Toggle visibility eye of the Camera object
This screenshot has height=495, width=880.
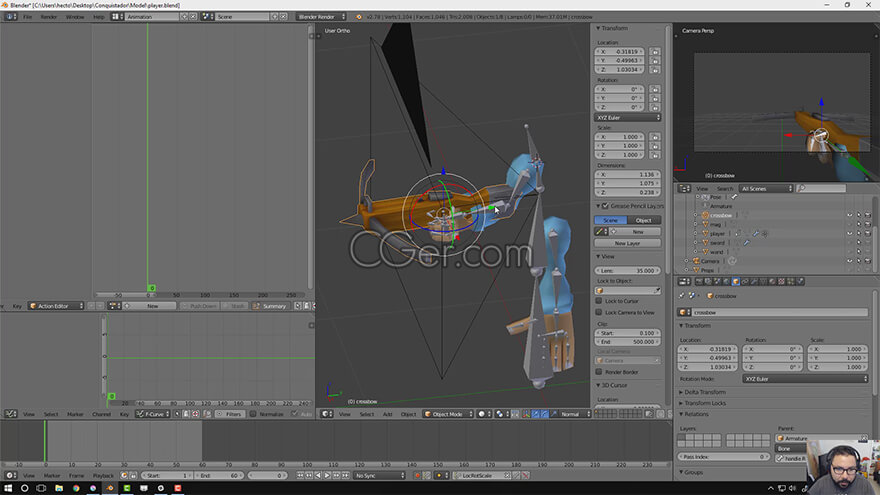click(x=850, y=261)
